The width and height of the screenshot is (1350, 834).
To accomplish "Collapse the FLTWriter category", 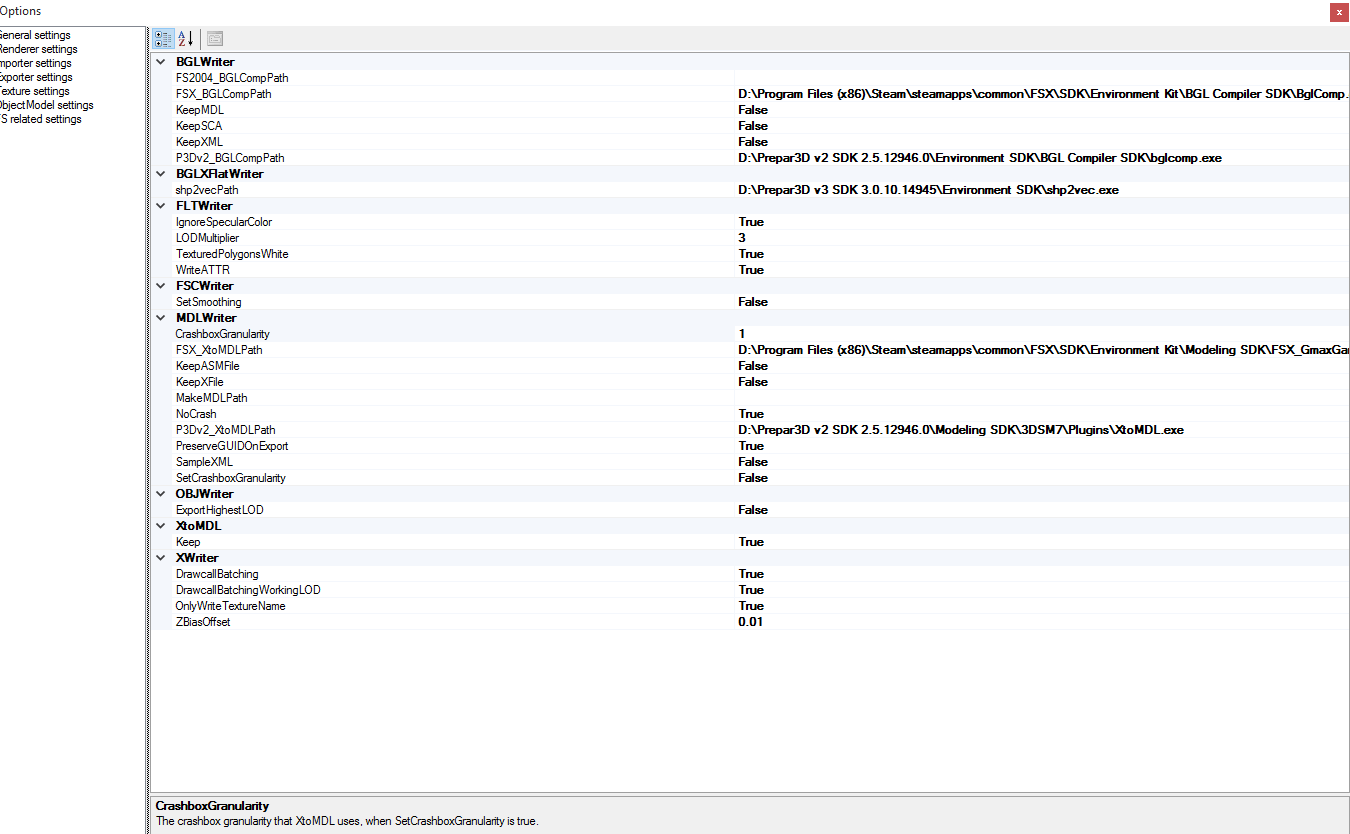I will tap(160, 205).
